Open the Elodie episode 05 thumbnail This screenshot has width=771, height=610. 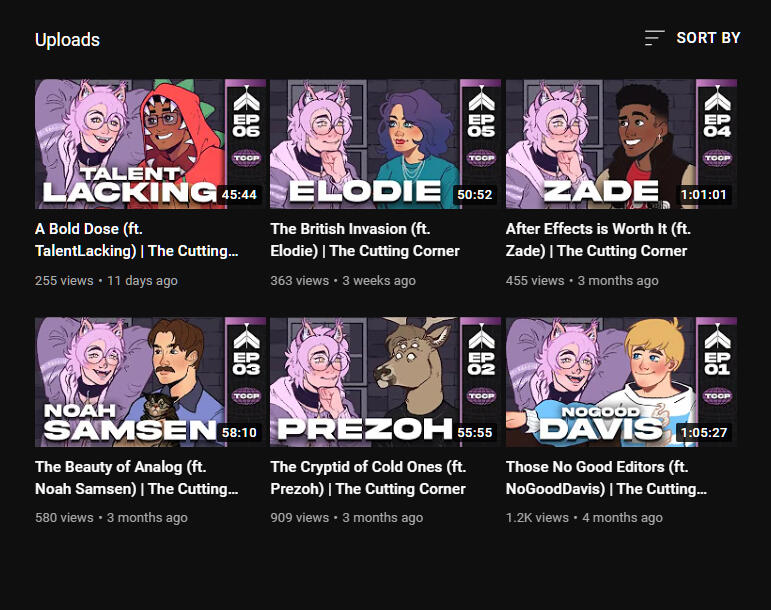pos(386,144)
